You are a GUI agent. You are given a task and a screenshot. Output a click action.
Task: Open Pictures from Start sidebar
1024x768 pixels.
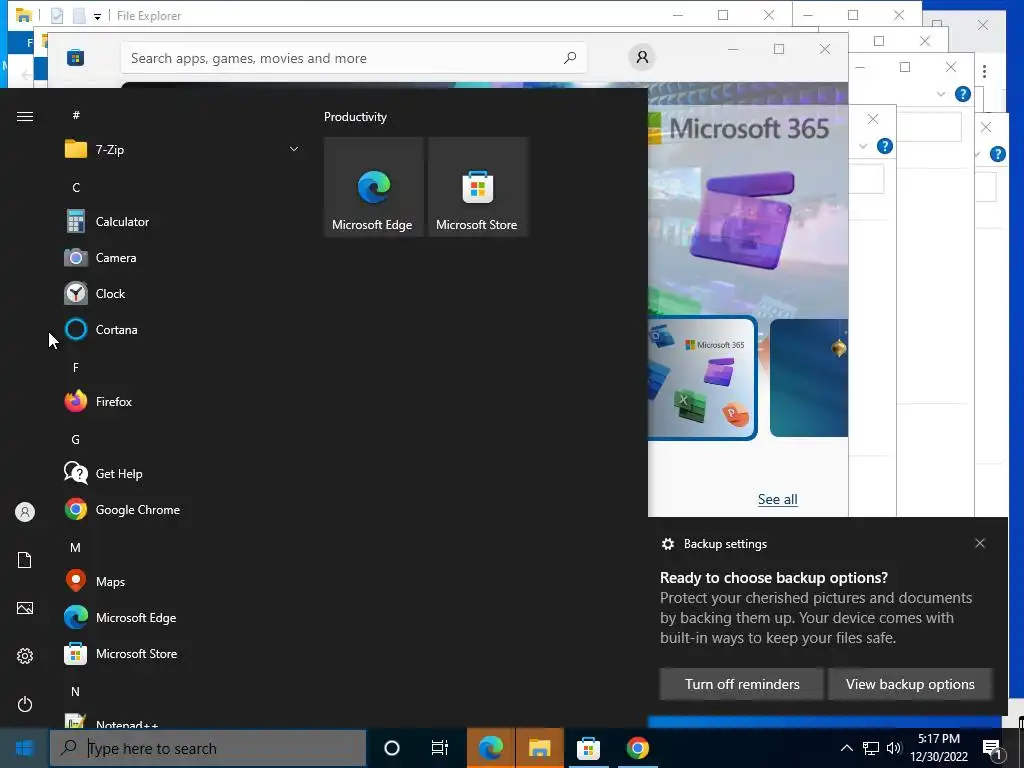tap(25, 608)
